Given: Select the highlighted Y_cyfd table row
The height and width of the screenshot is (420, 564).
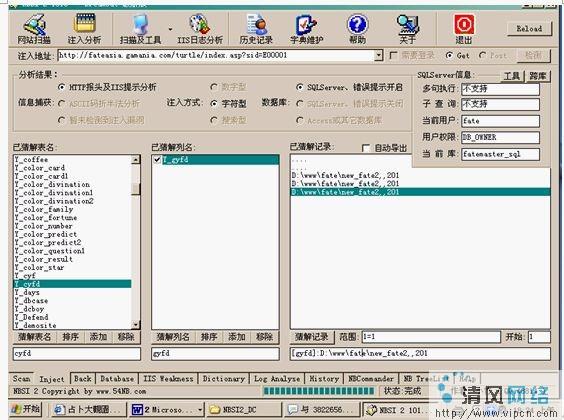Looking at the screenshot, I should tap(72, 284).
